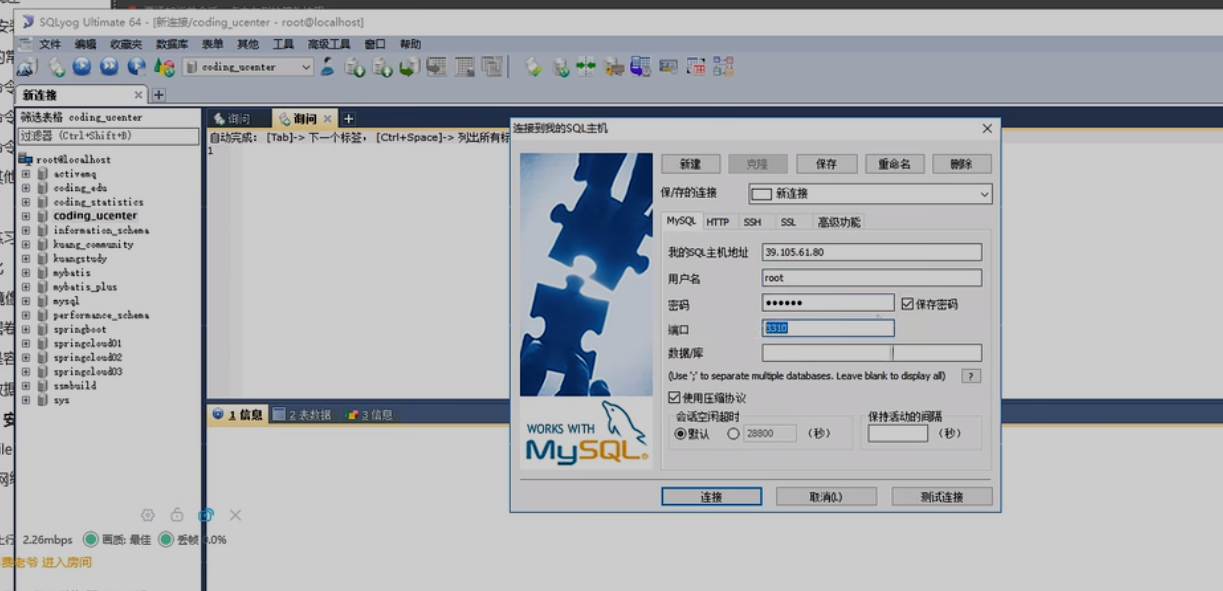Open the 保/存的连接 saved connection dropdown
Image resolution: width=1223 pixels, height=591 pixels.
984,194
